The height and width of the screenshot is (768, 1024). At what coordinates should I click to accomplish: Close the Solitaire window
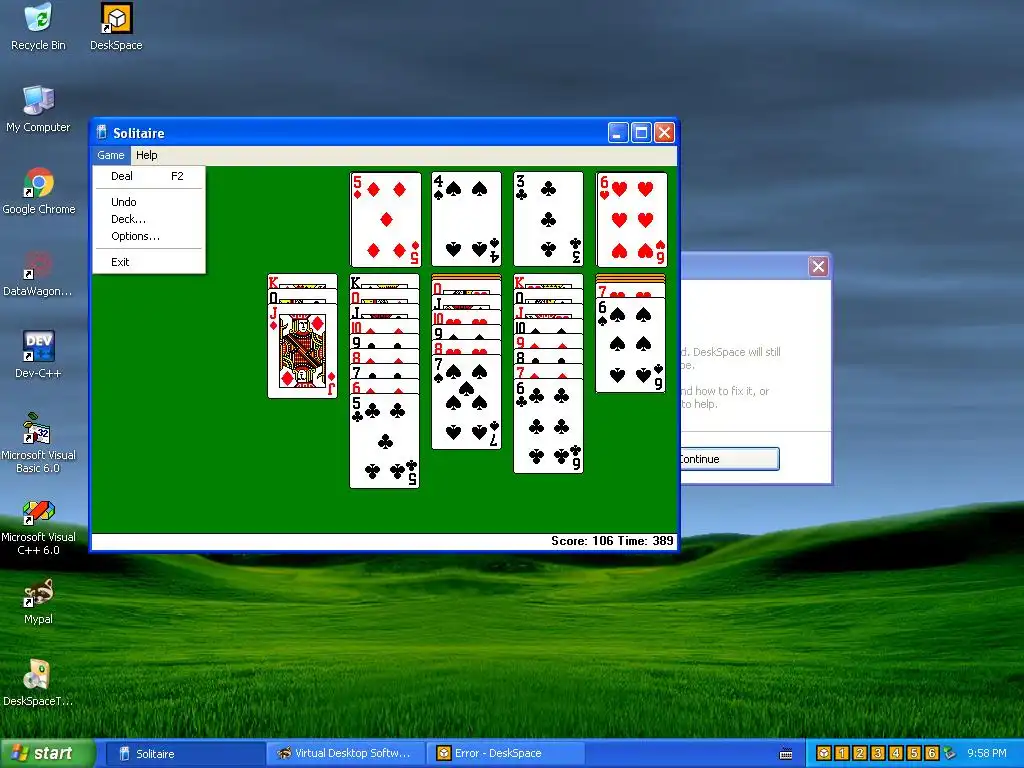pyautogui.click(x=664, y=133)
